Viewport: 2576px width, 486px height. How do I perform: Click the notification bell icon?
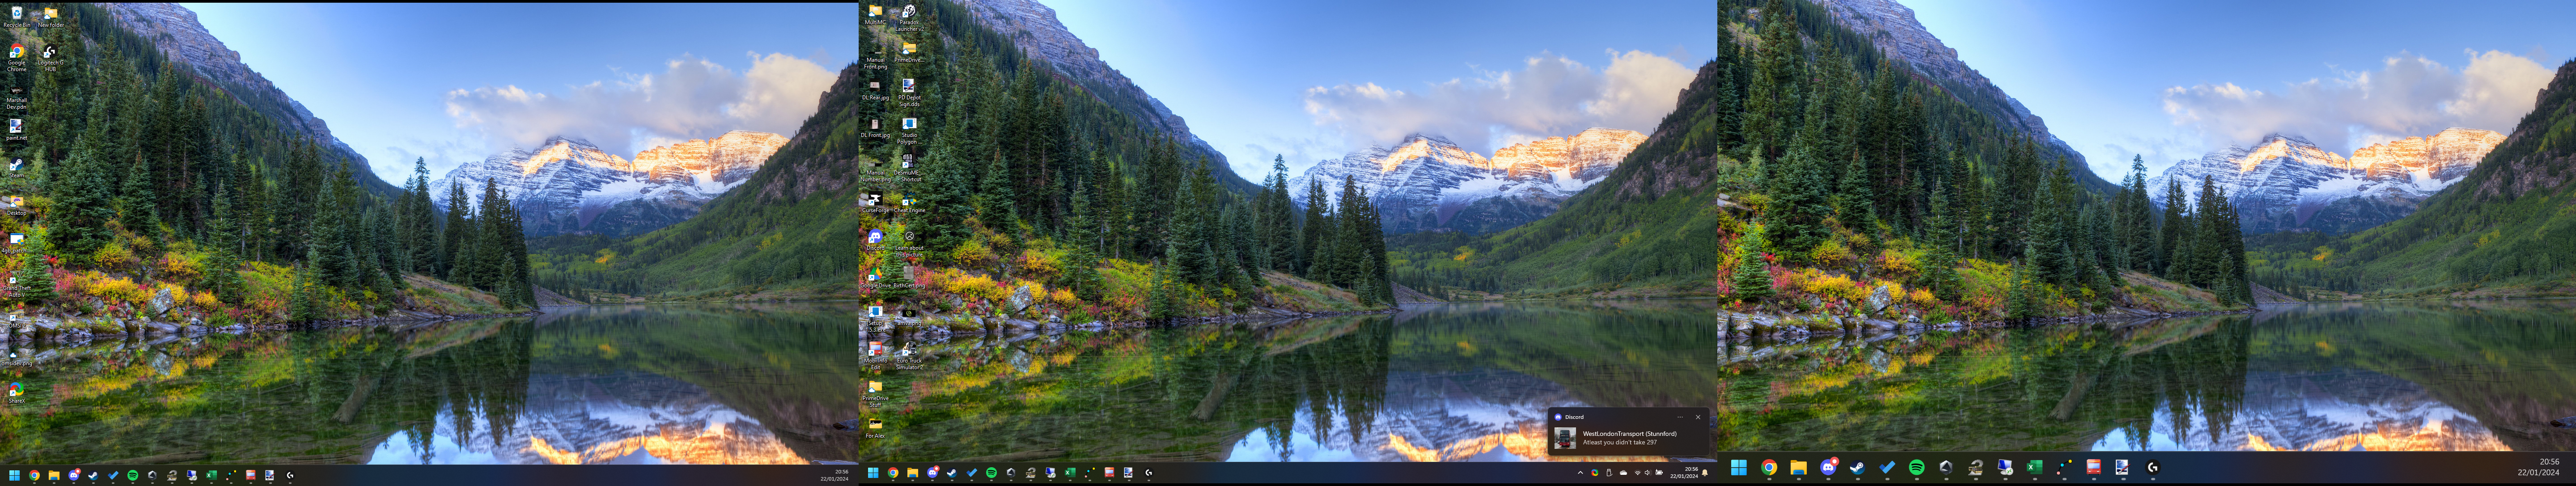coord(1705,473)
